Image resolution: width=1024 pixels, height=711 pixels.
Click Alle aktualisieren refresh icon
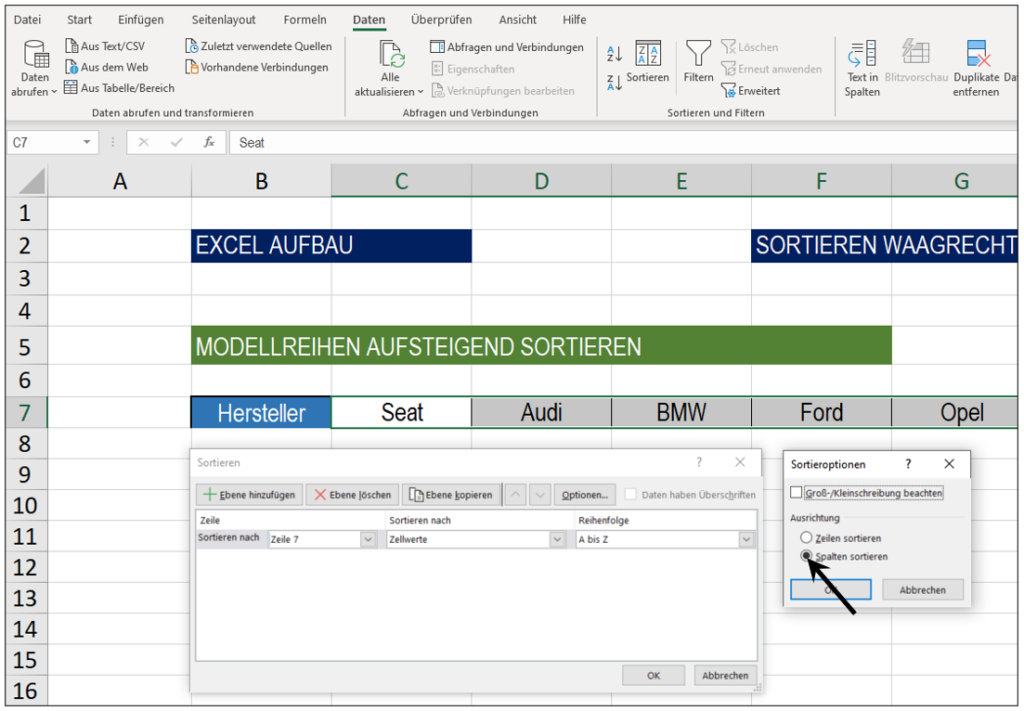click(x=392, y=54)
